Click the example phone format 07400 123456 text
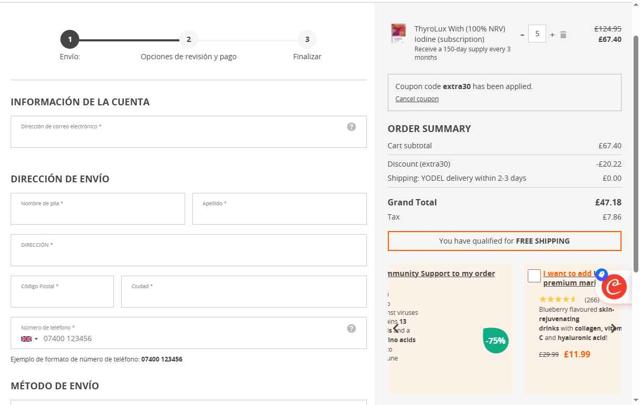Image resolution: width=640 pixels, height=405 pixels. pos(162,359)
